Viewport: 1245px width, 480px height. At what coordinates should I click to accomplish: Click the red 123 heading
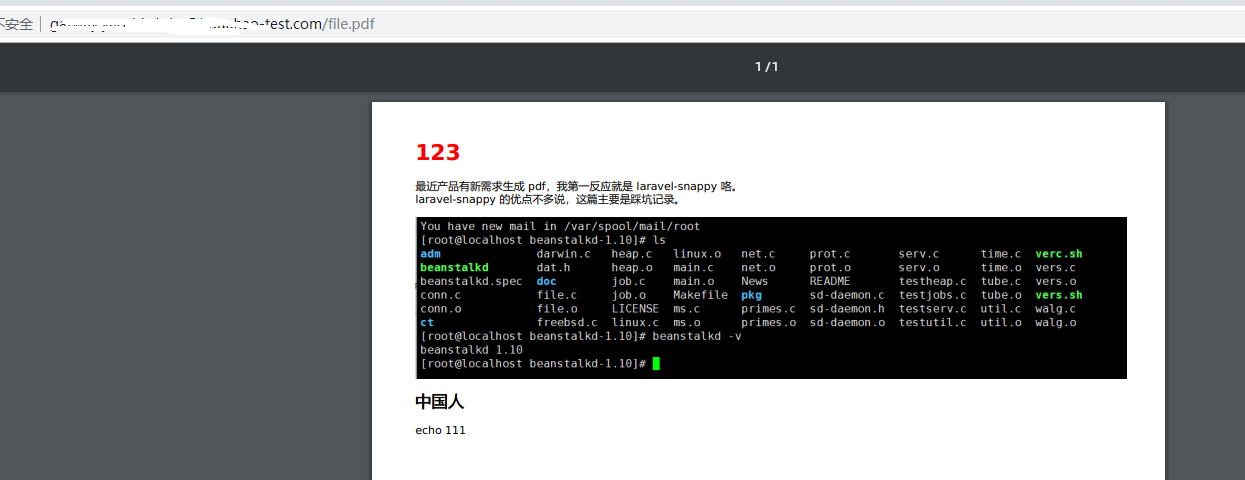tap(437, 153)
